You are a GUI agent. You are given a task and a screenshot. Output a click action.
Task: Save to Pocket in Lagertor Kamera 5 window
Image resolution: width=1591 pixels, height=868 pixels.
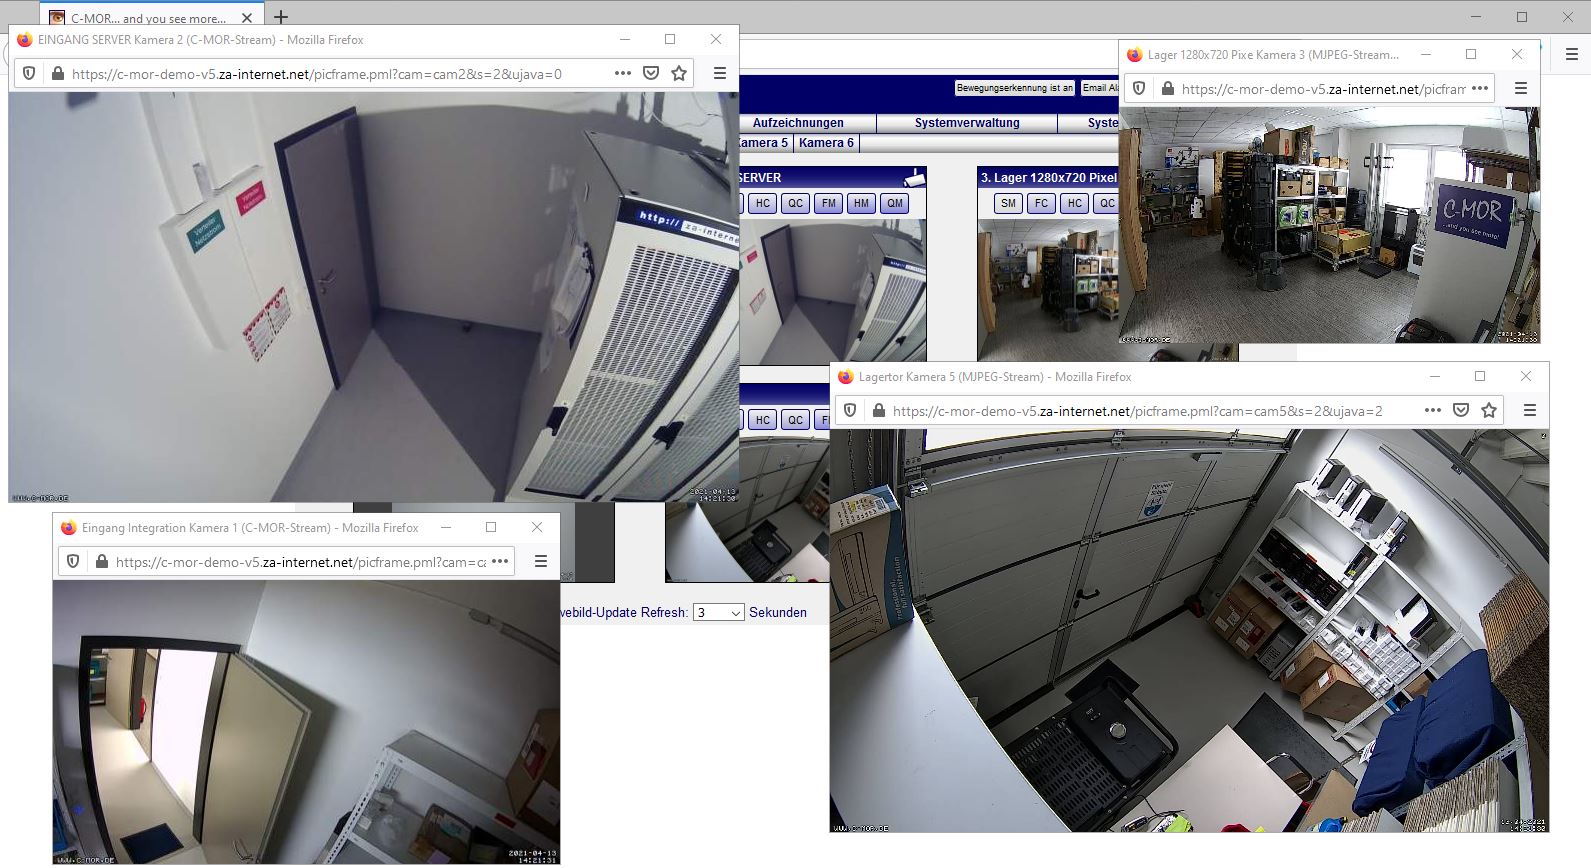pos(1461,410)
